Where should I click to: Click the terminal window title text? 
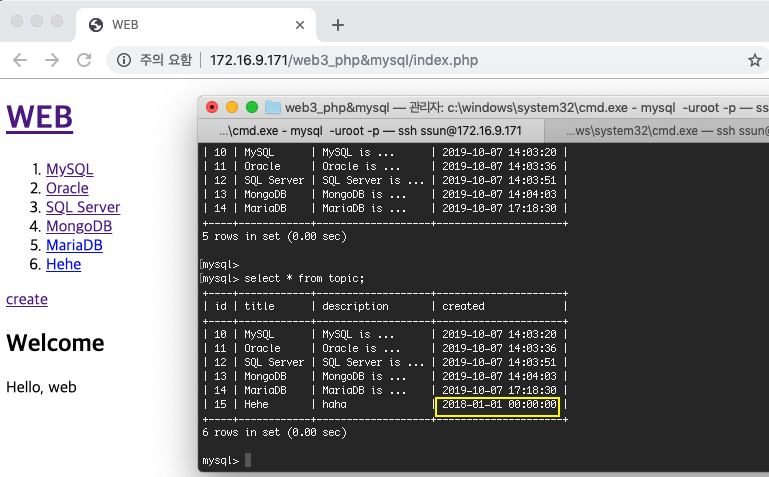coord(527,107)
